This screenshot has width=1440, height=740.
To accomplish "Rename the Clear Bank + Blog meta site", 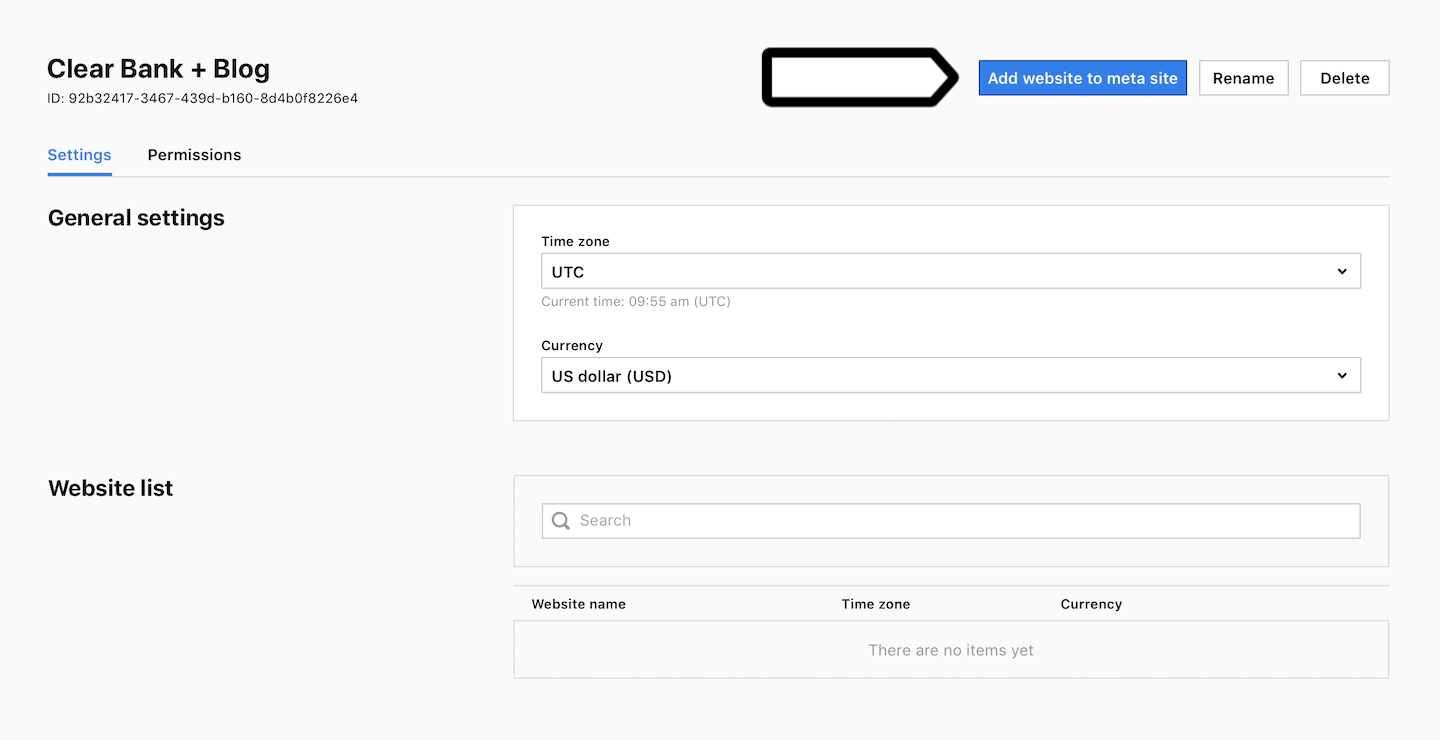I will point(1243,78).
